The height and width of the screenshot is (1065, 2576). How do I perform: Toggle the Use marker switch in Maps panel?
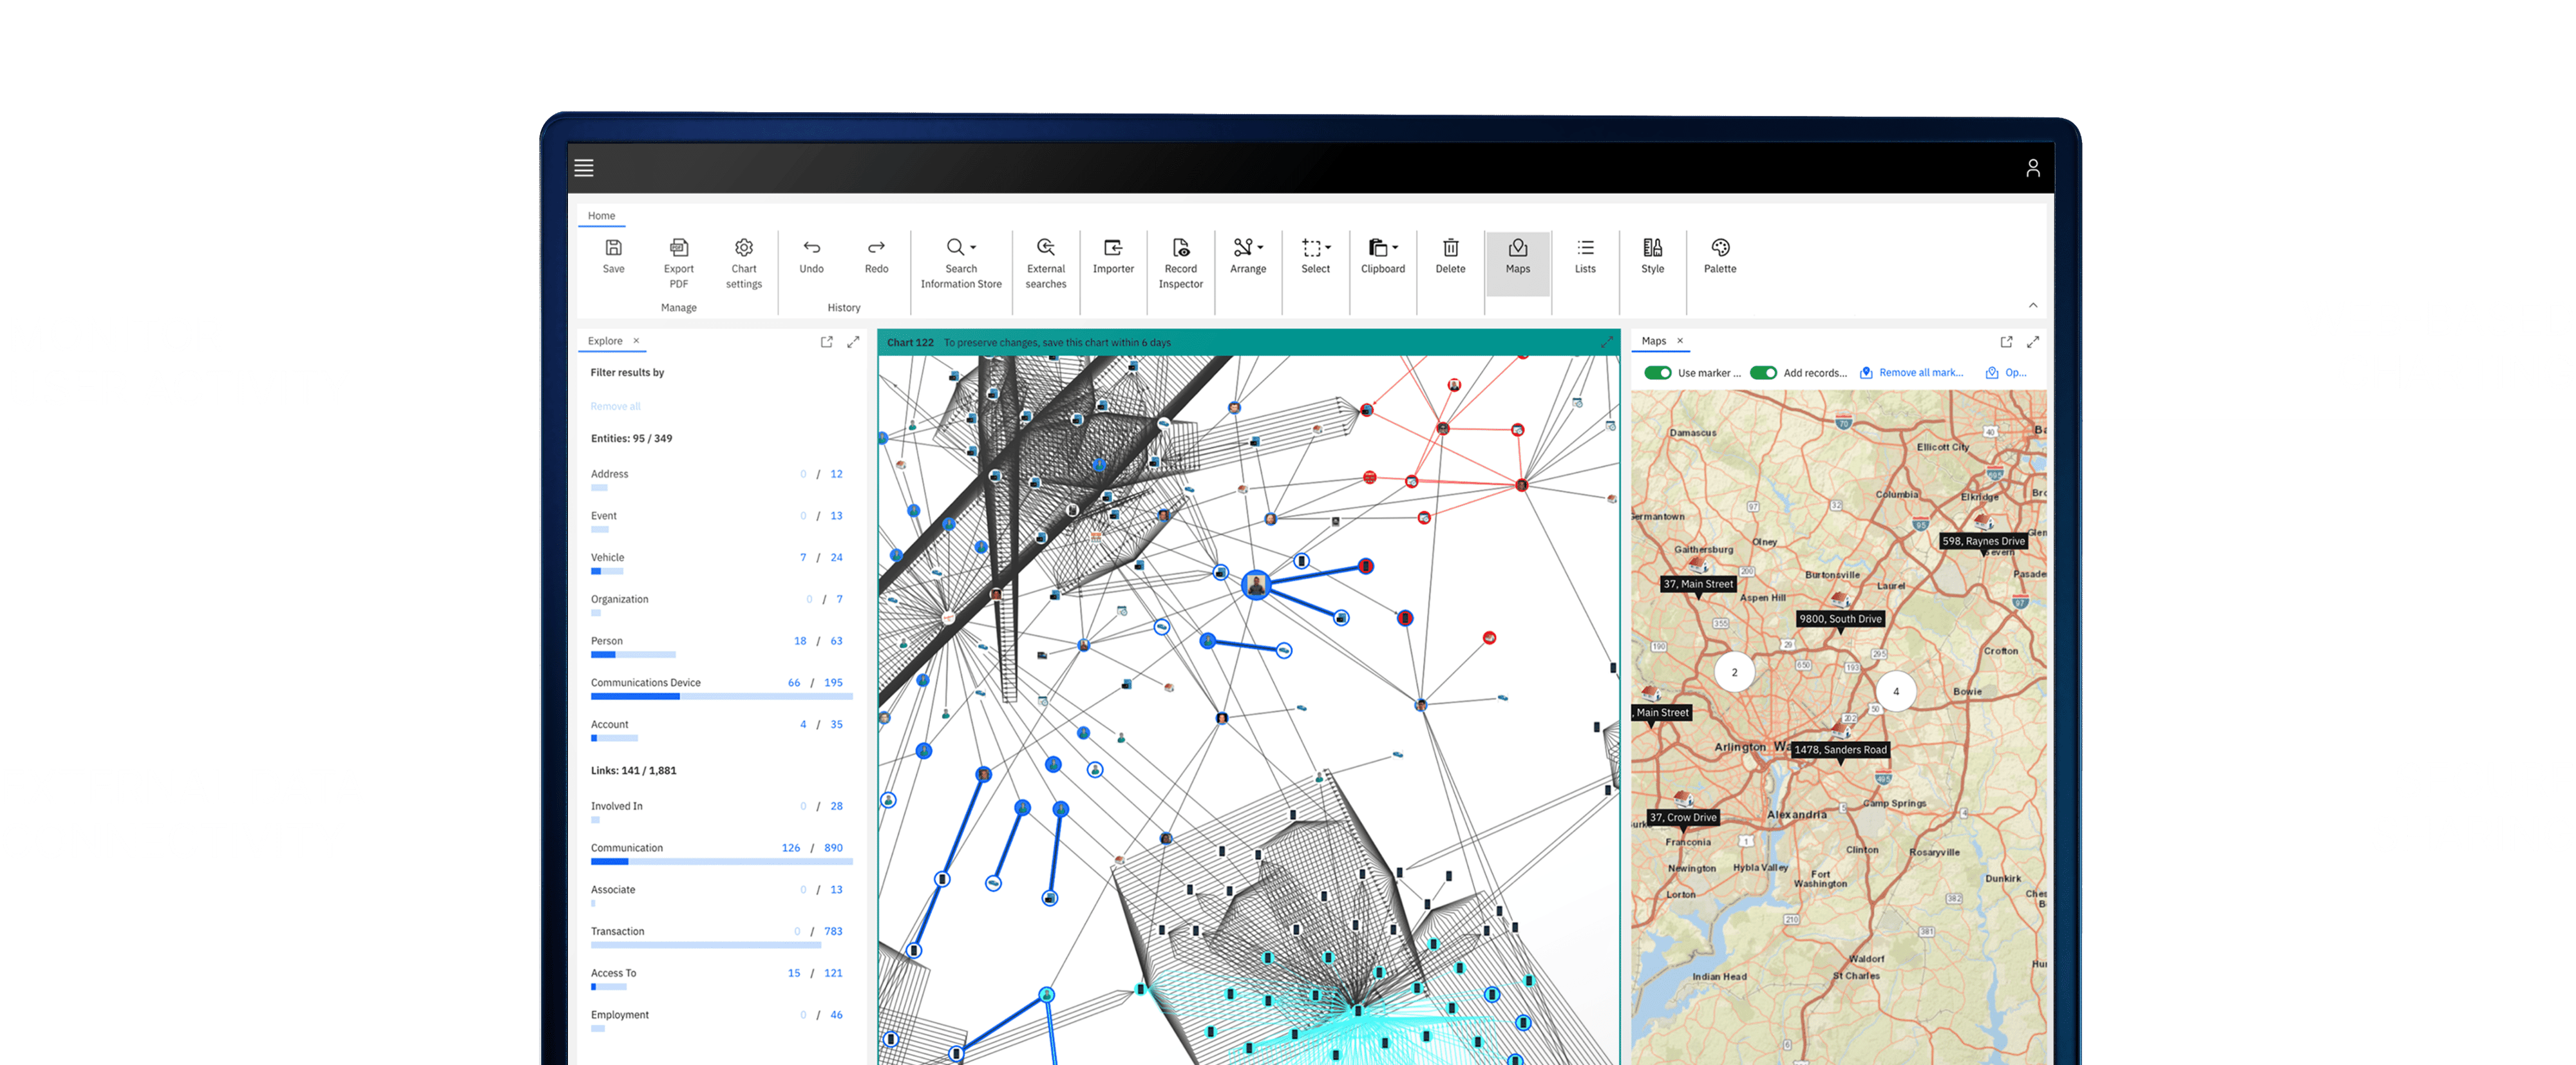pyautogui.click(x=1659, y=372)
